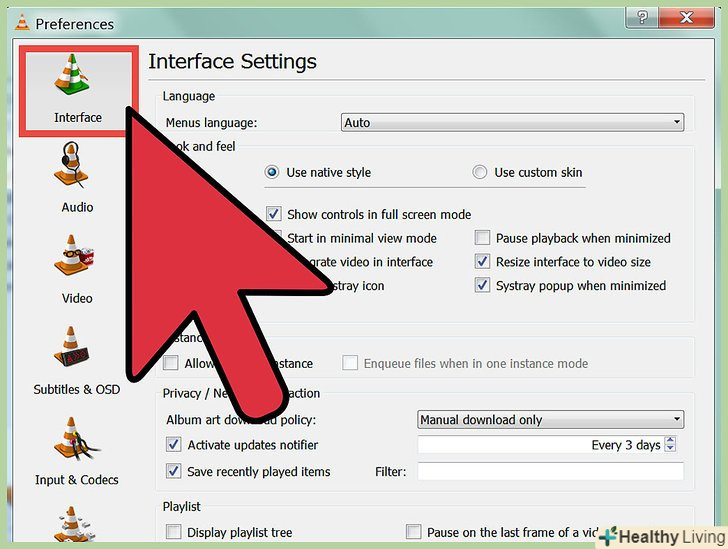This screenshot has height=549, width=728.
Task: Click the Filter label
Action: point(390,472)
